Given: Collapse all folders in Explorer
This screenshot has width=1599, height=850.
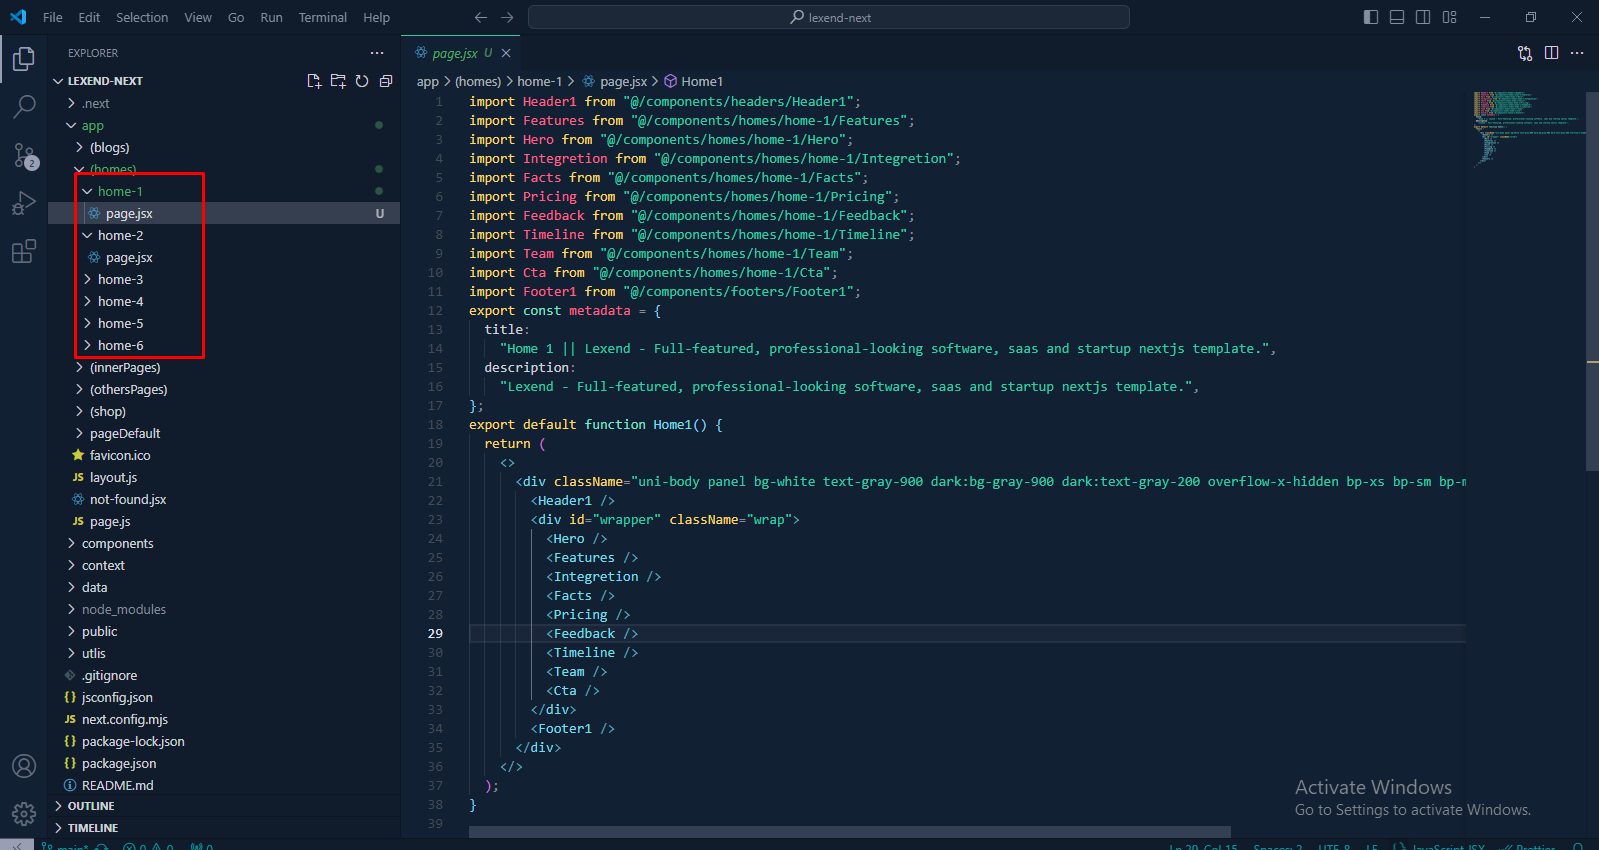Looking at the screenshot, I should click(x=386, y=81).
